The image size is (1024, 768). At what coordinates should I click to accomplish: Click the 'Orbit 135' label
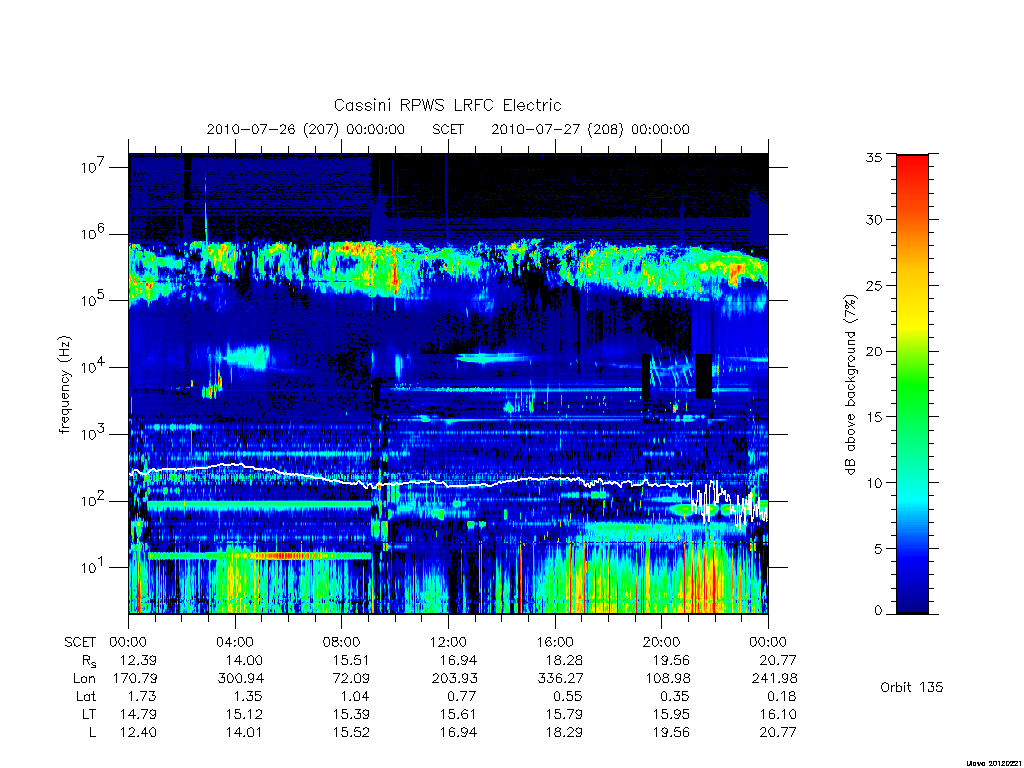click(x=912, y=687)
